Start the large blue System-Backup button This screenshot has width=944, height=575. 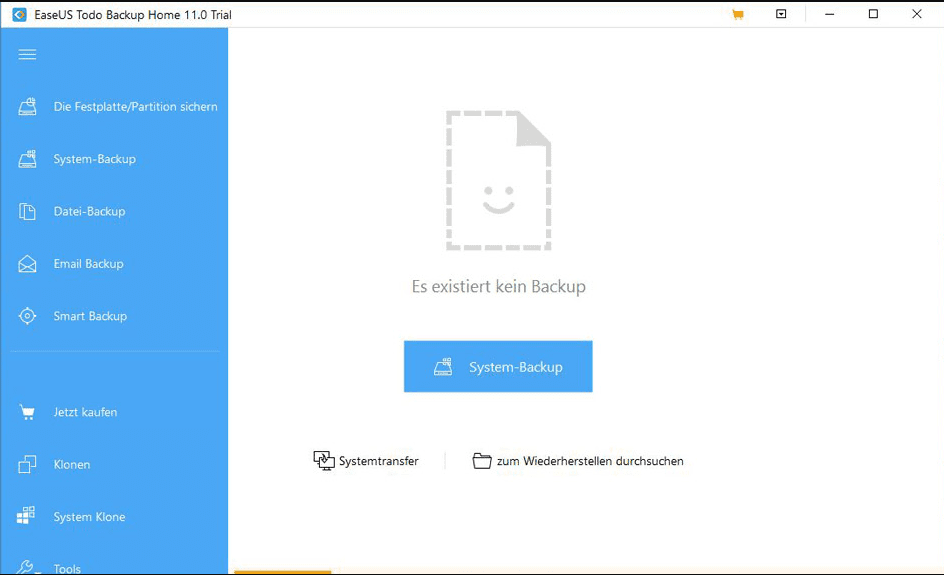(x=498, y=367)
